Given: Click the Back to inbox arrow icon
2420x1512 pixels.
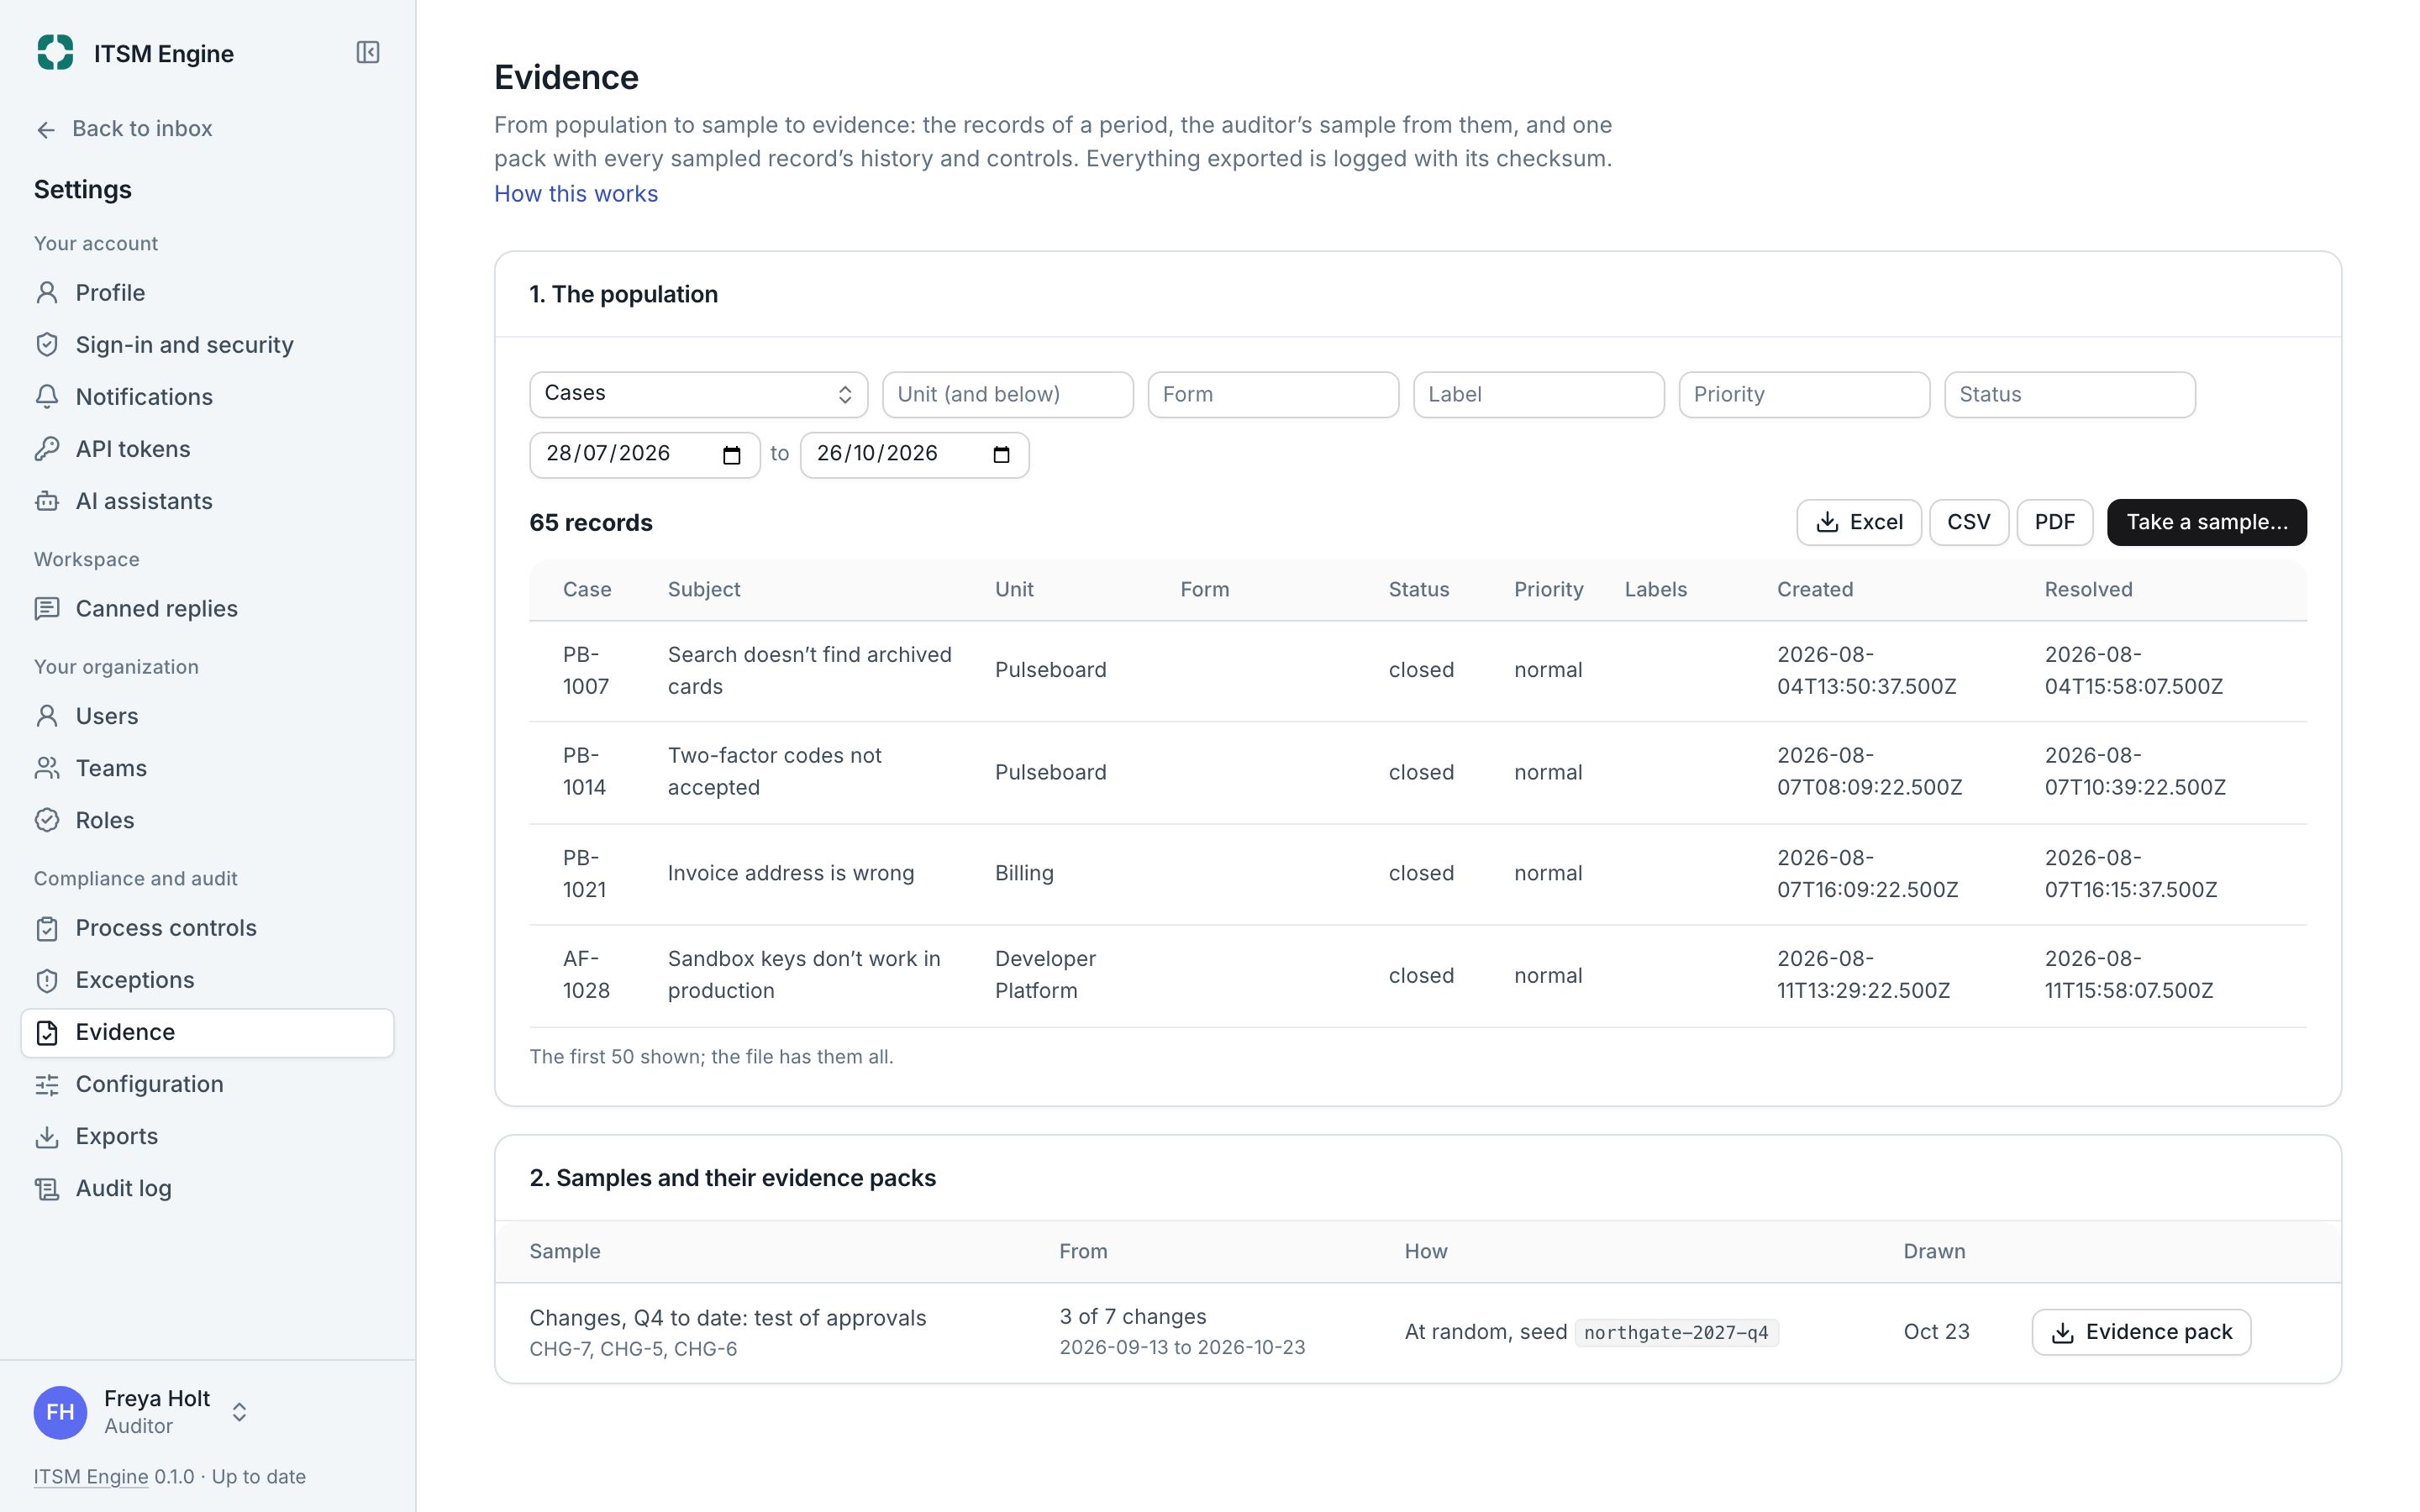Looking at the screenshot, I should coord(46,129).
